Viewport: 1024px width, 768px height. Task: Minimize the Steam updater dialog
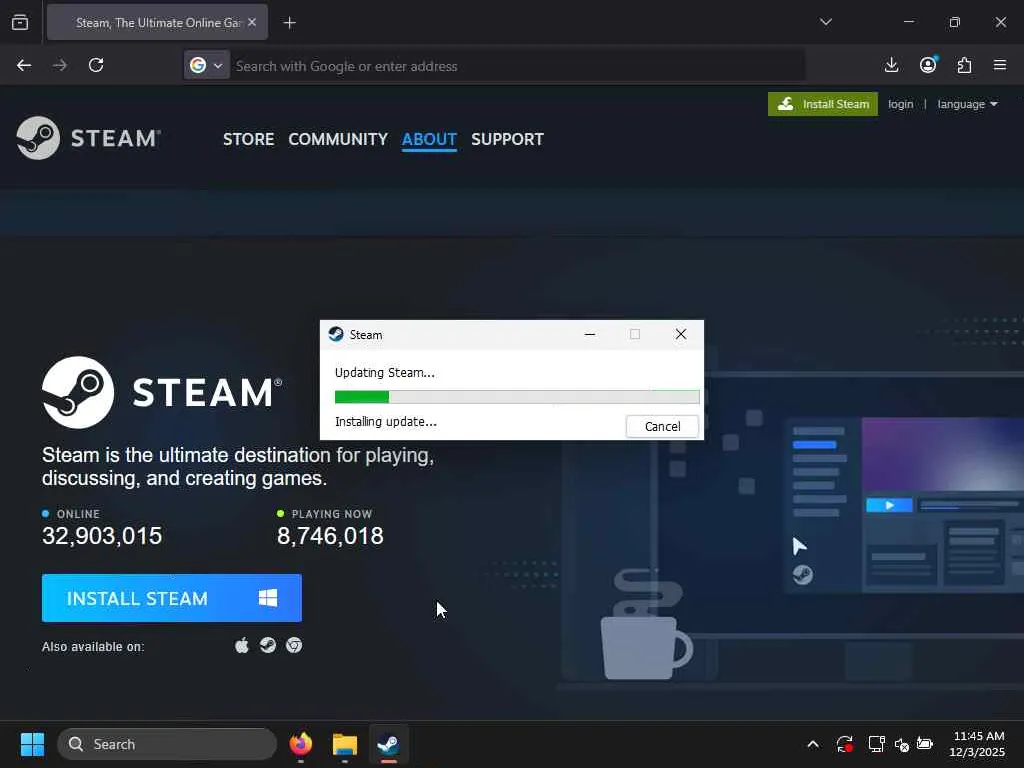[x=590, y=334]
